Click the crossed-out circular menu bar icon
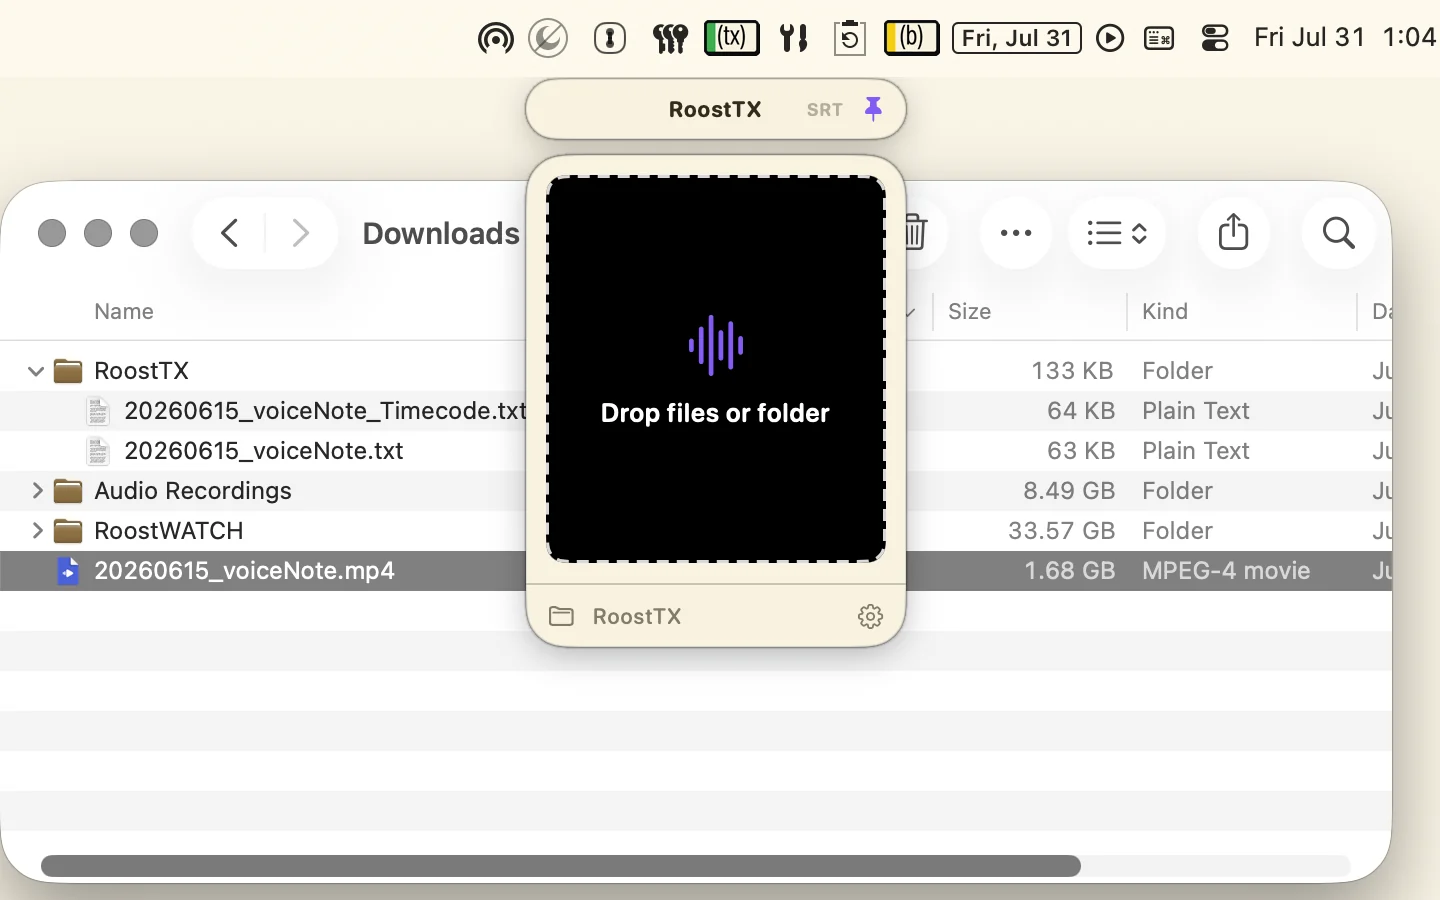 tap(548, 38)
